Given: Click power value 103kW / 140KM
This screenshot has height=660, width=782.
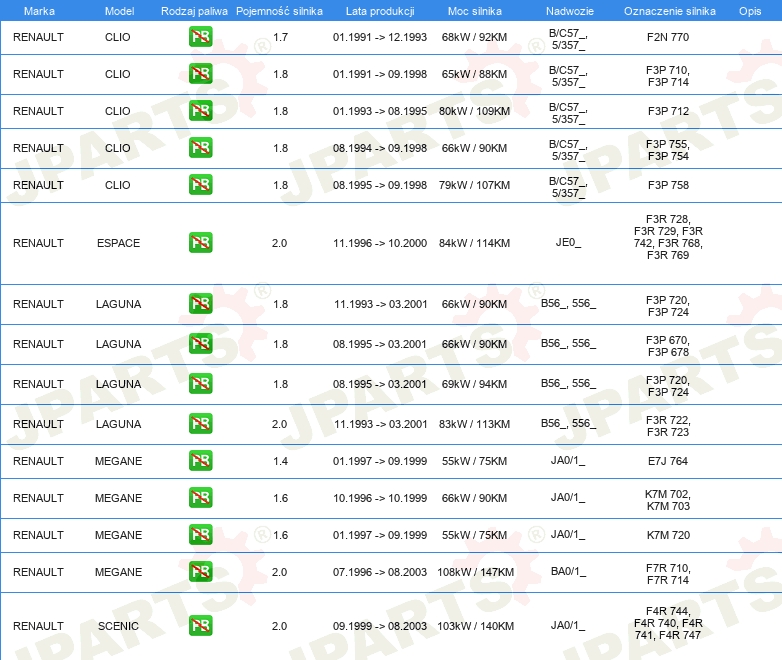Looking at the screenshot, I should (x=475, y=626).
